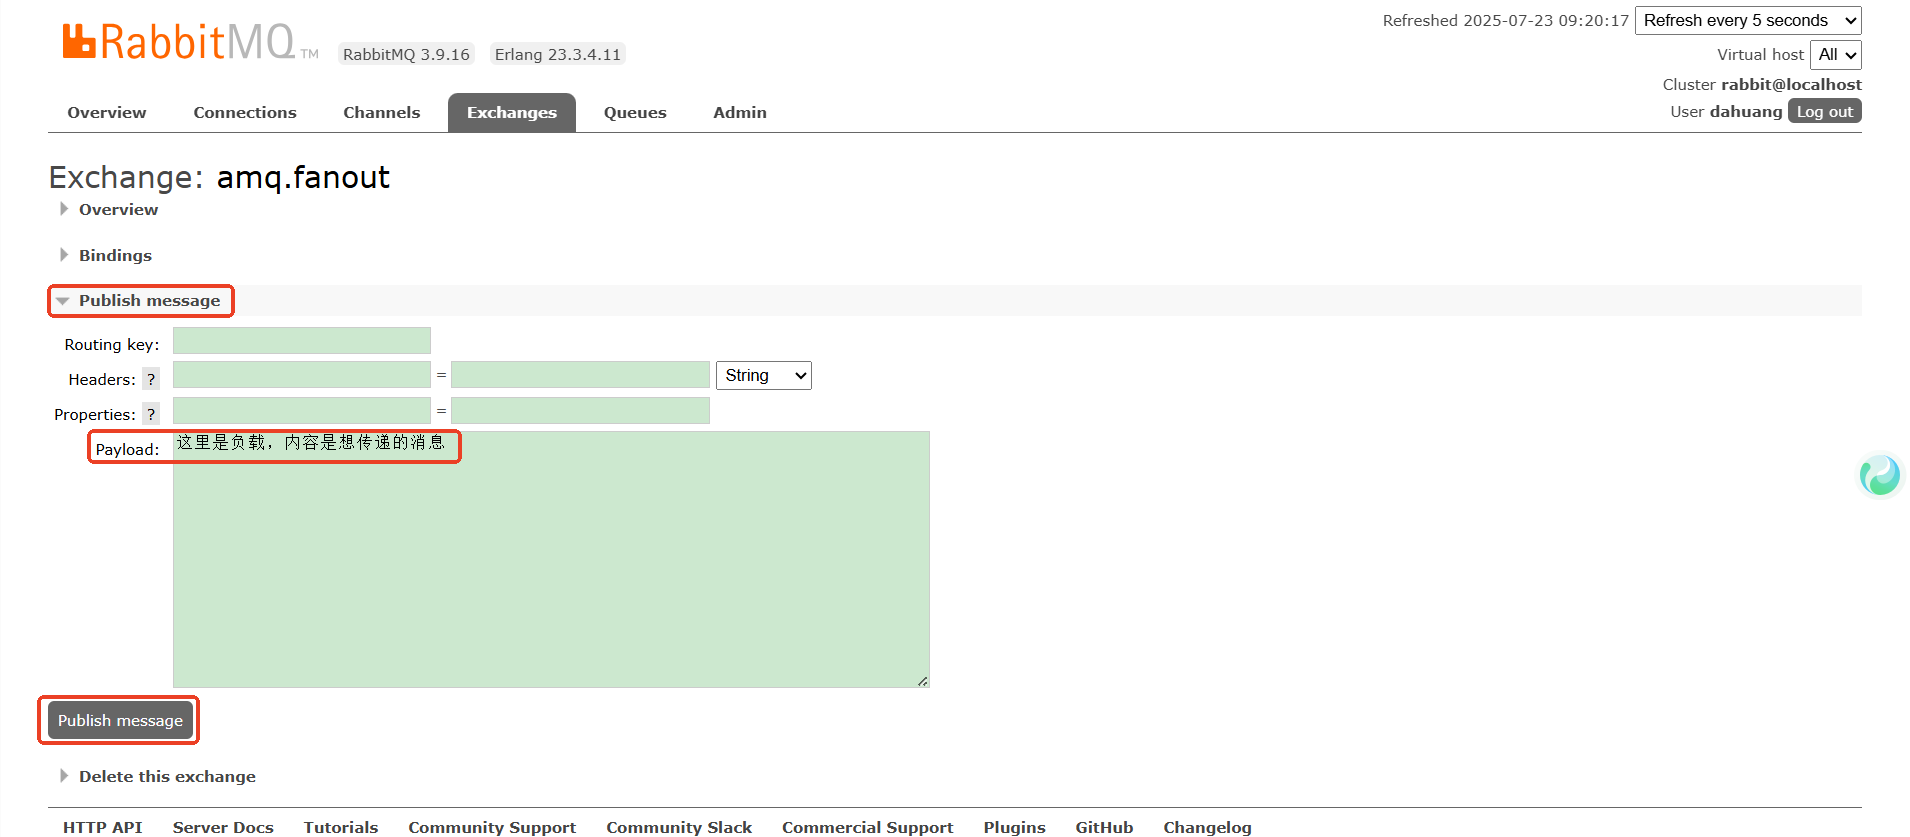Screen dimensions: 1910x837
Task: Open the refresh interval dropdown
Action: (1748, 20)
